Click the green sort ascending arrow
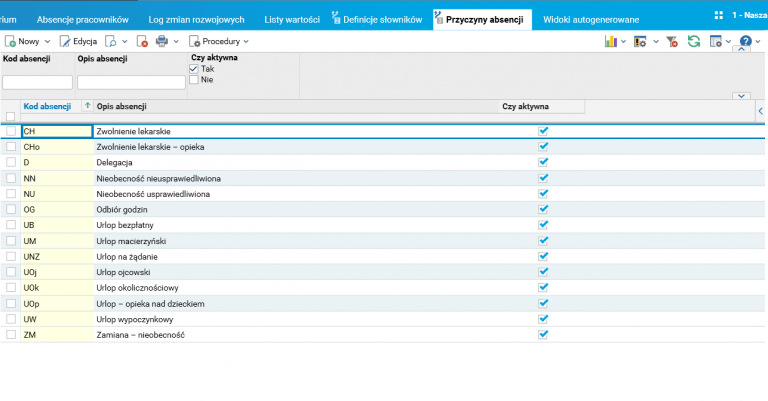Screen dimensions: 768x401 click(x=87, y=105)
